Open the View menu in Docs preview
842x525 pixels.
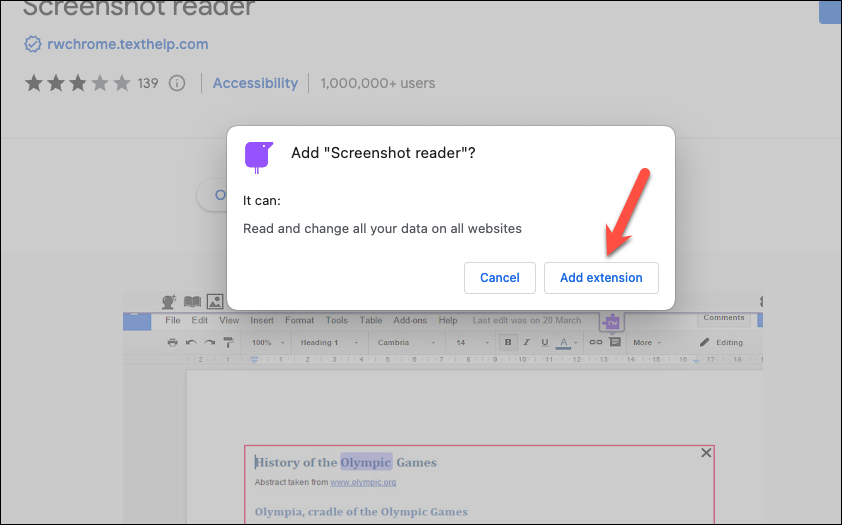(x=229, y=320)
